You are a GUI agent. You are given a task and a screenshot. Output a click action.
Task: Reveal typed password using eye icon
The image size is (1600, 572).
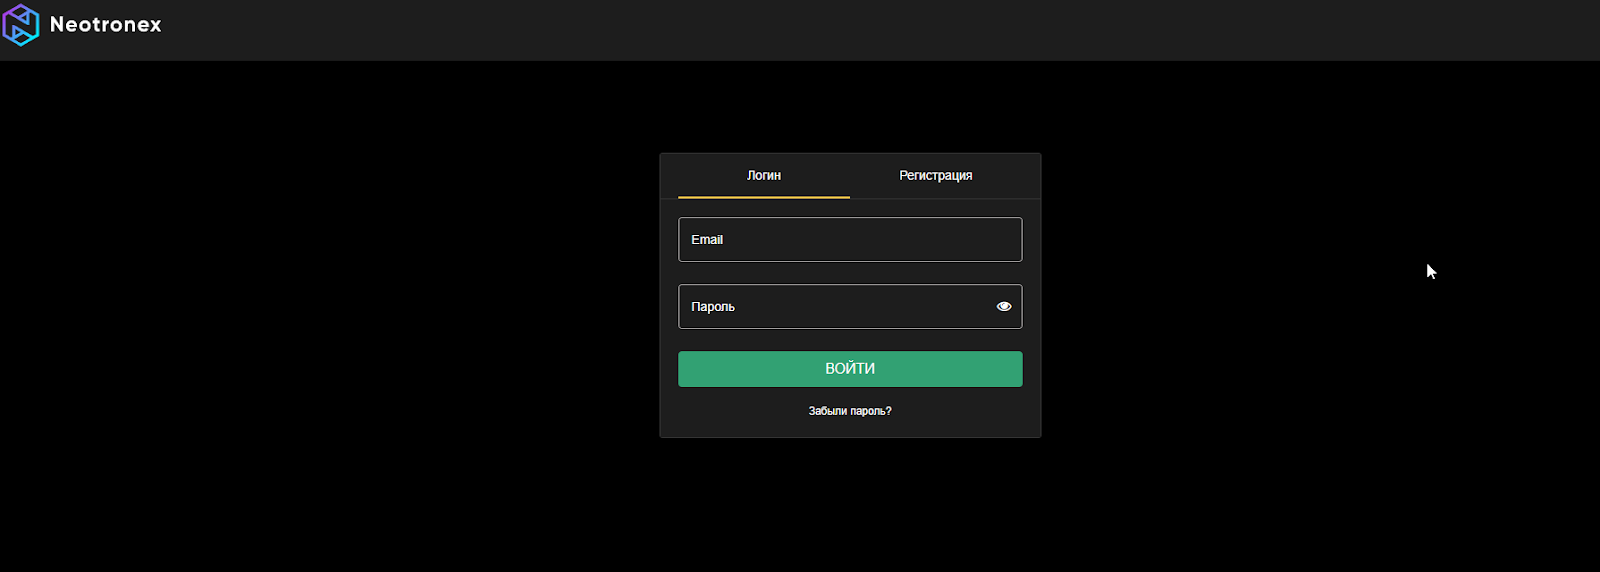coord(1004,307)
